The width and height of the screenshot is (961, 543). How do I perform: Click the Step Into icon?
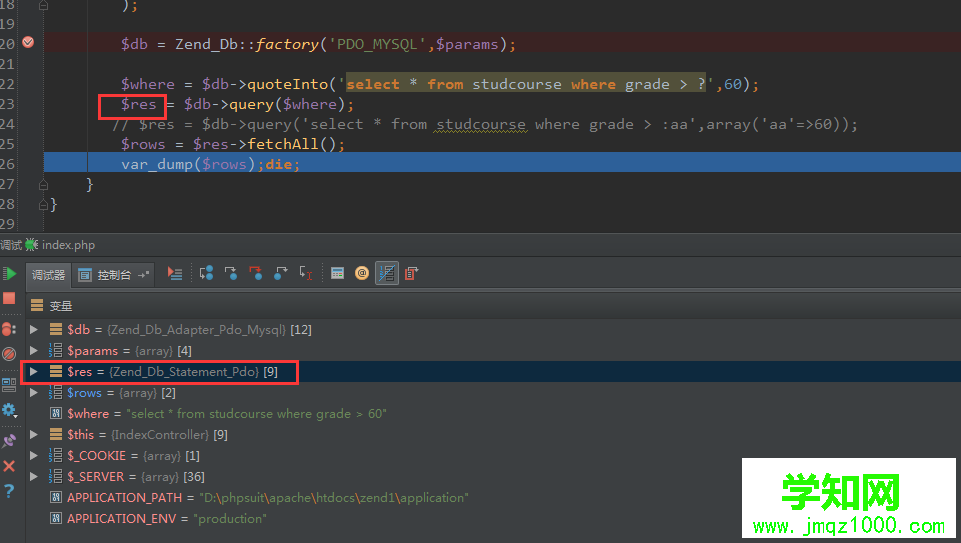pos(231,273)
